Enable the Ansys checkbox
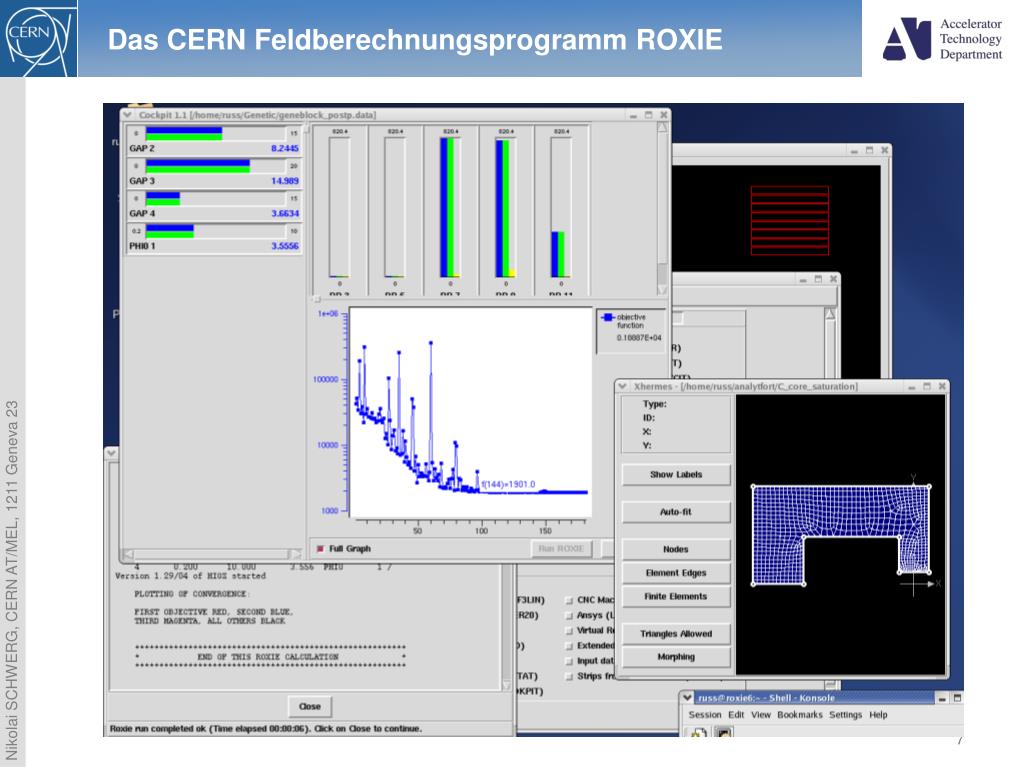1023x767 pixels. (569, 615)
